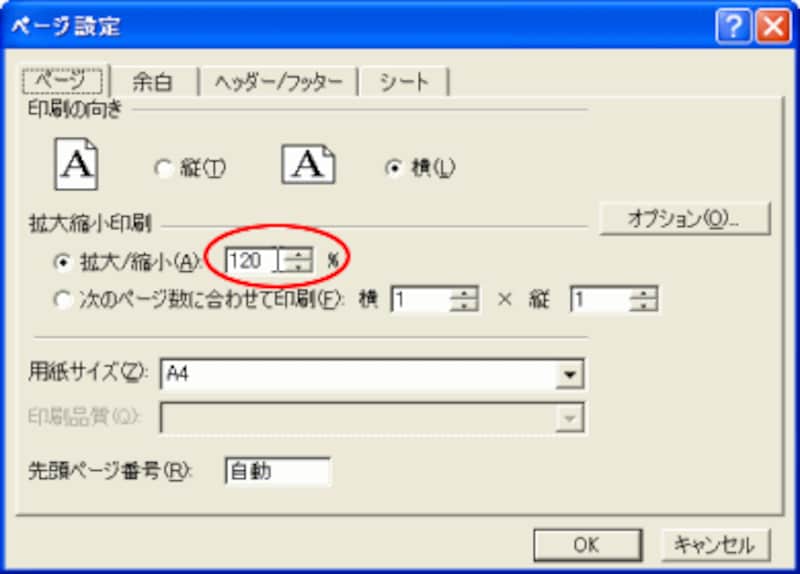Click the landscape orientation page icon
The image size is (800, 574).
(308, 164)
